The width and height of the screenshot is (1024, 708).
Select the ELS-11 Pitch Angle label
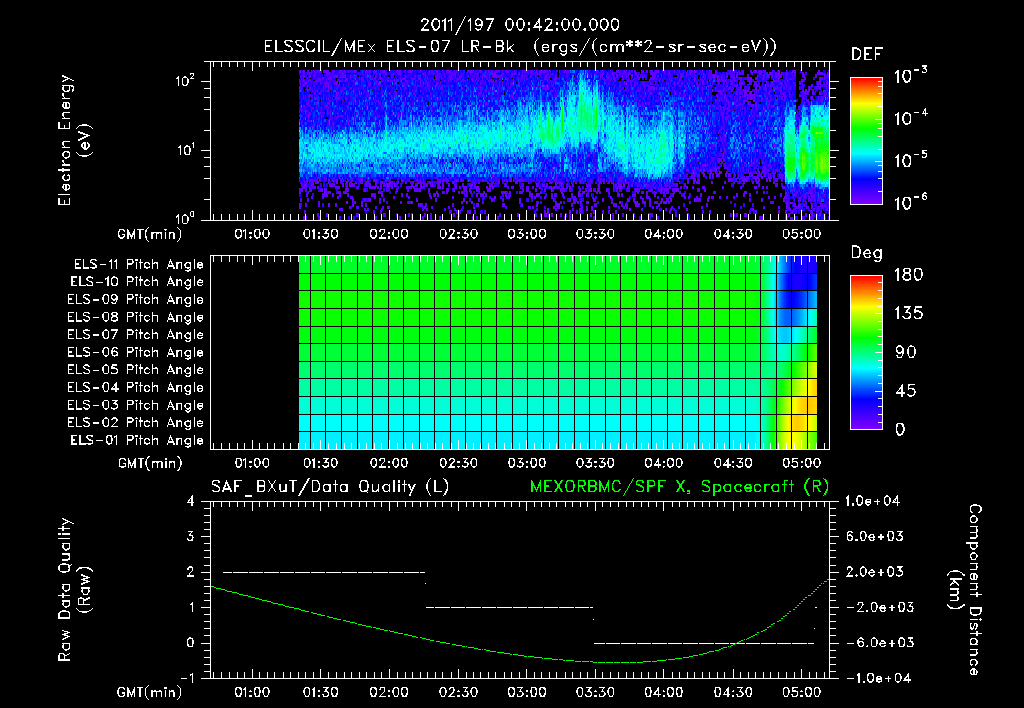[x=138, y=265]
